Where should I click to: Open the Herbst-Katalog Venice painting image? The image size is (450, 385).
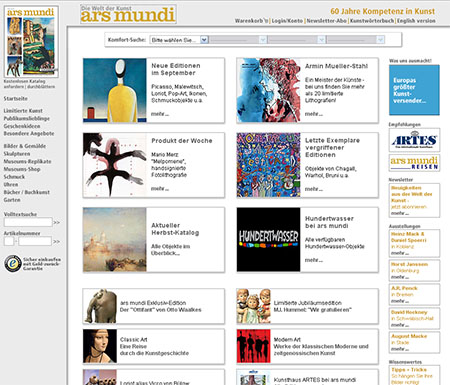(115, 240)
